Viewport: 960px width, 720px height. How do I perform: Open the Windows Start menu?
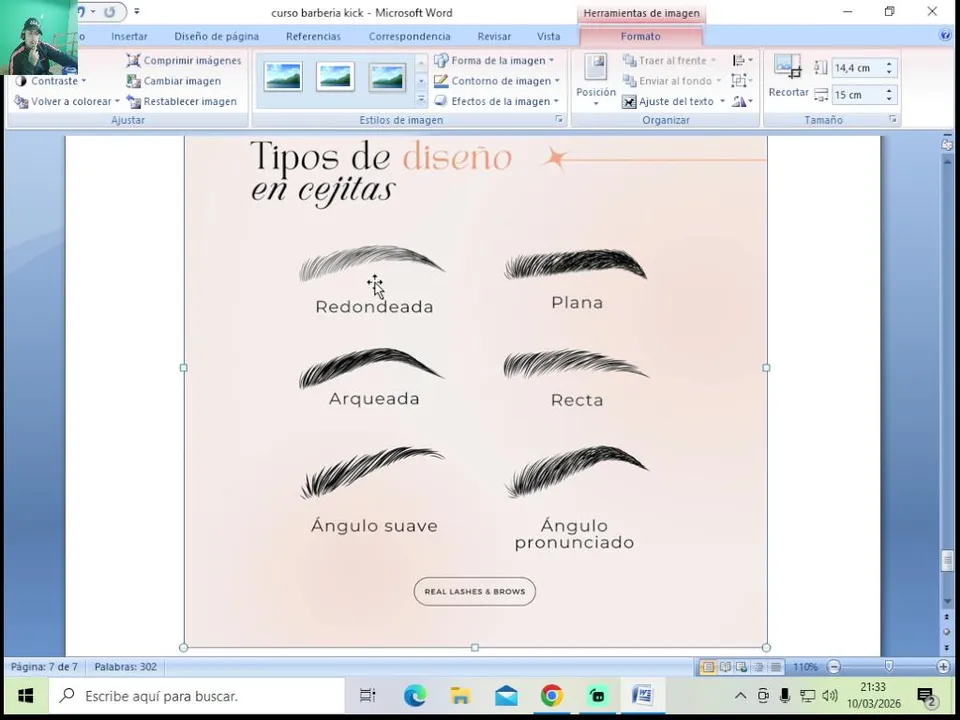pos(25,696)
